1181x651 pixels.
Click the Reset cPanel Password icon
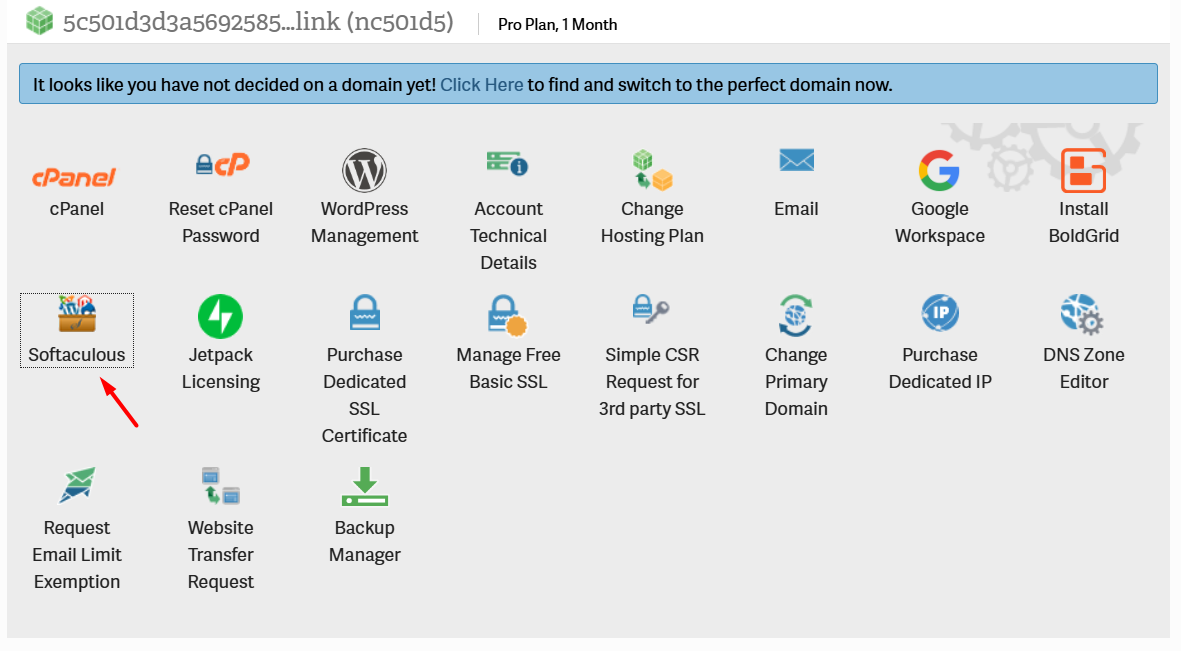coord(221,164)
